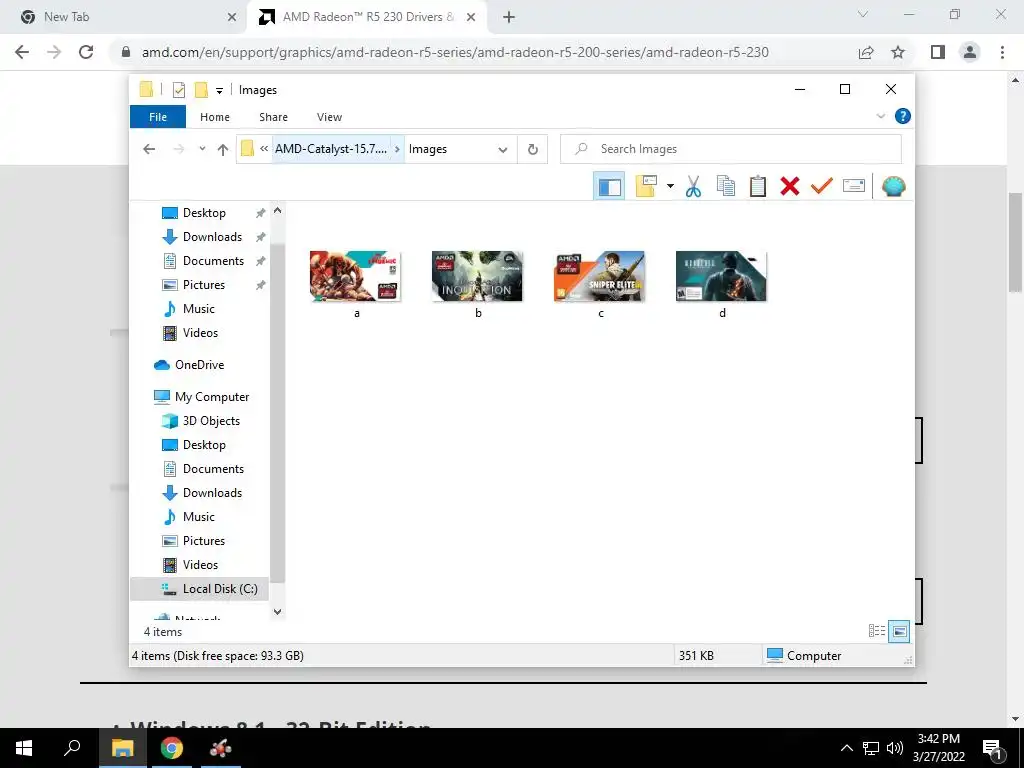
Task: Click the blue shell globe icon
Action: tap(893, 187)
